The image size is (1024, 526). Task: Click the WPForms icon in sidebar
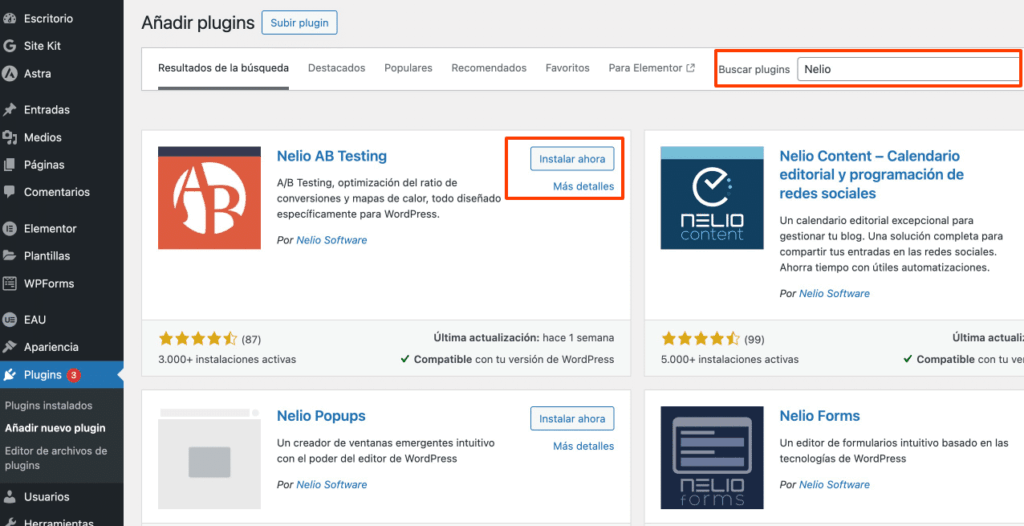(x=9, y=284)
